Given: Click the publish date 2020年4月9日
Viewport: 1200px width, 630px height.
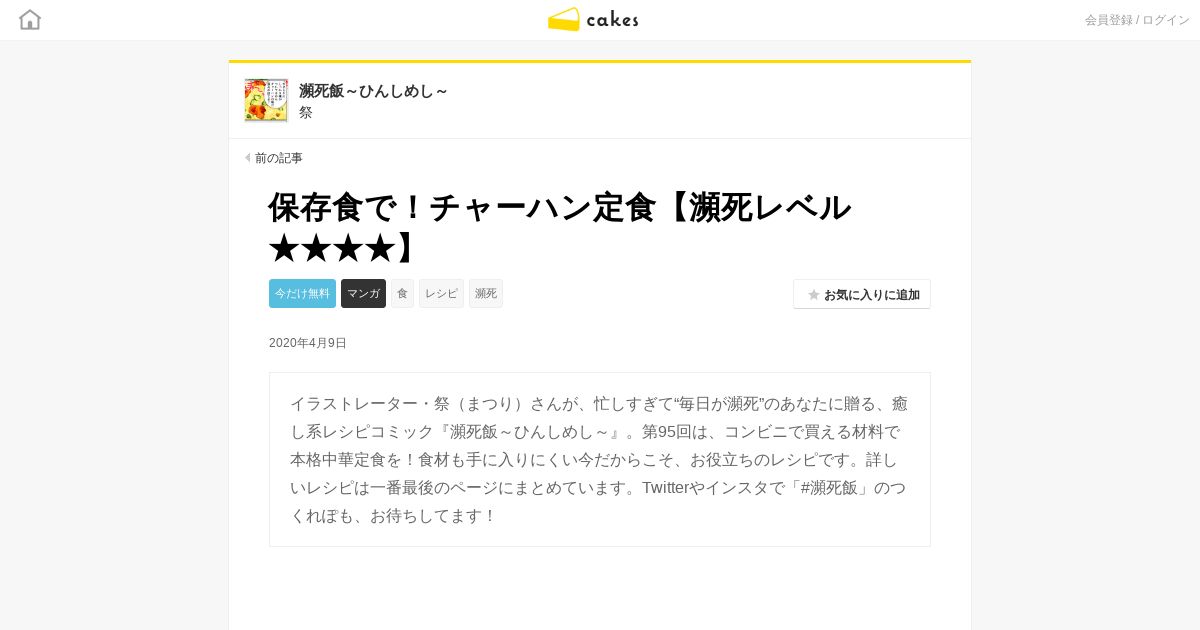Looking at the screenshot, I should (x=308, y=343).
